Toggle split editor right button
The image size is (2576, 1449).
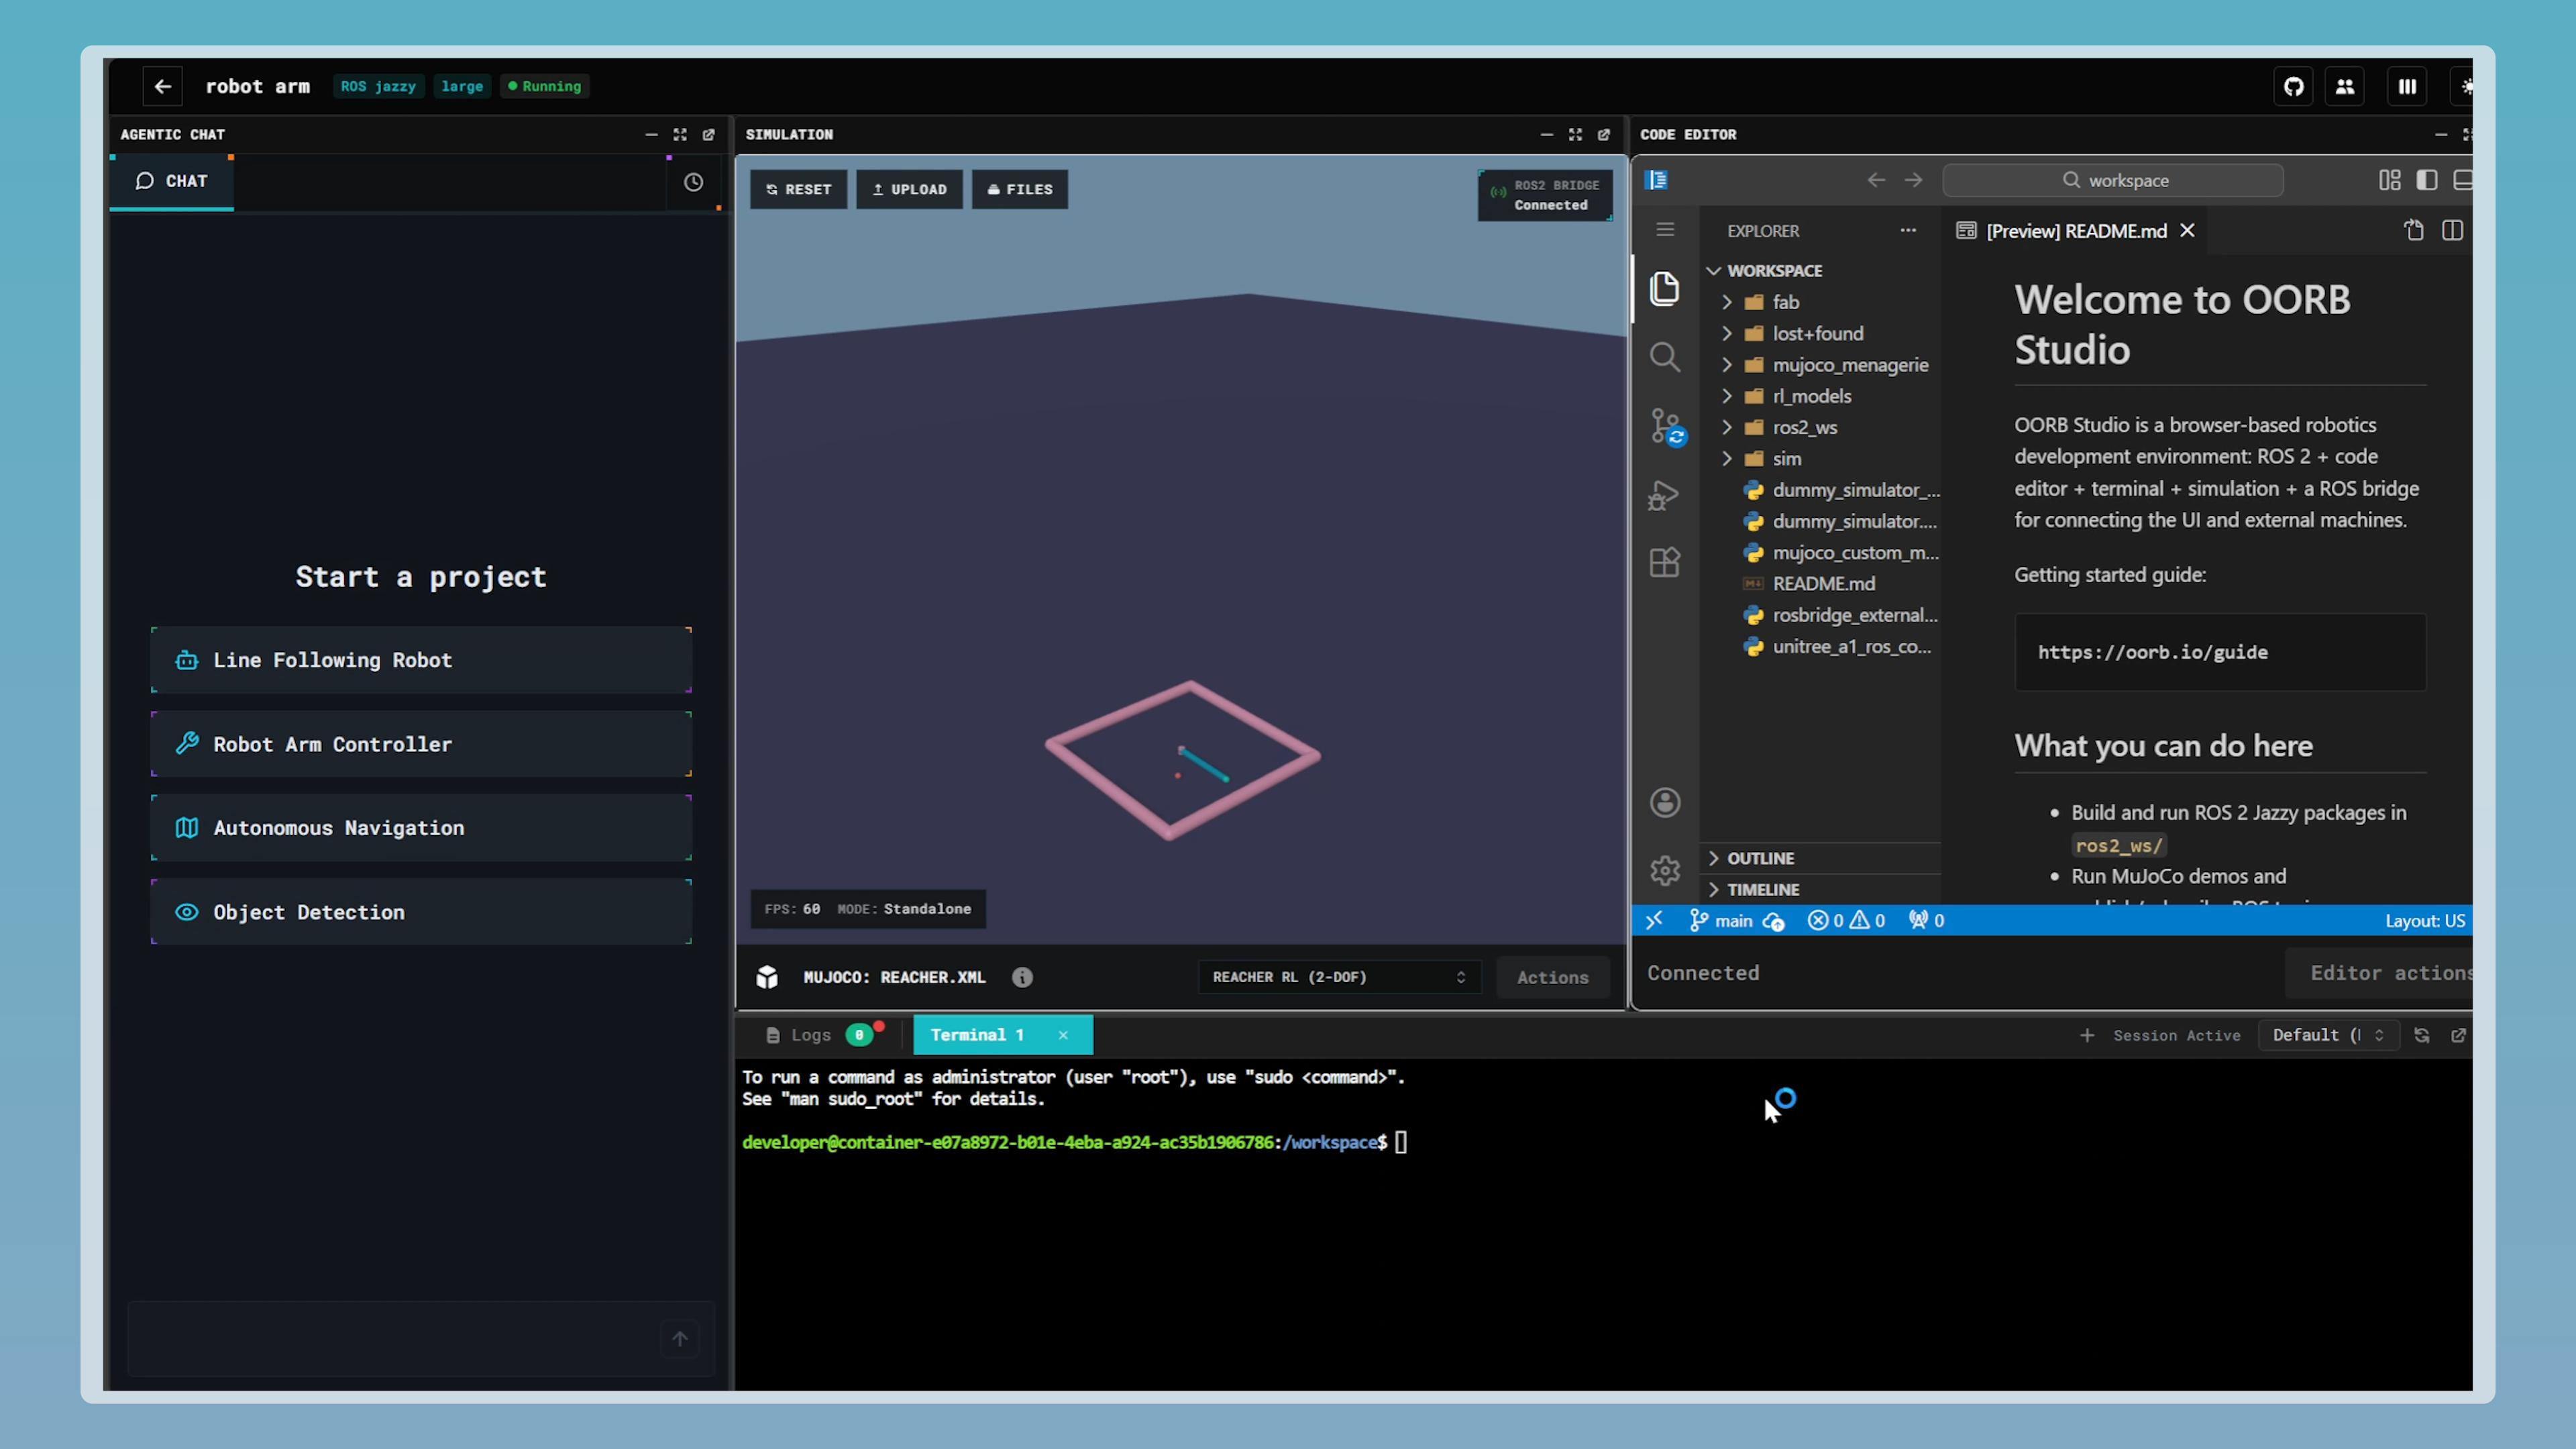(2452, 231)
